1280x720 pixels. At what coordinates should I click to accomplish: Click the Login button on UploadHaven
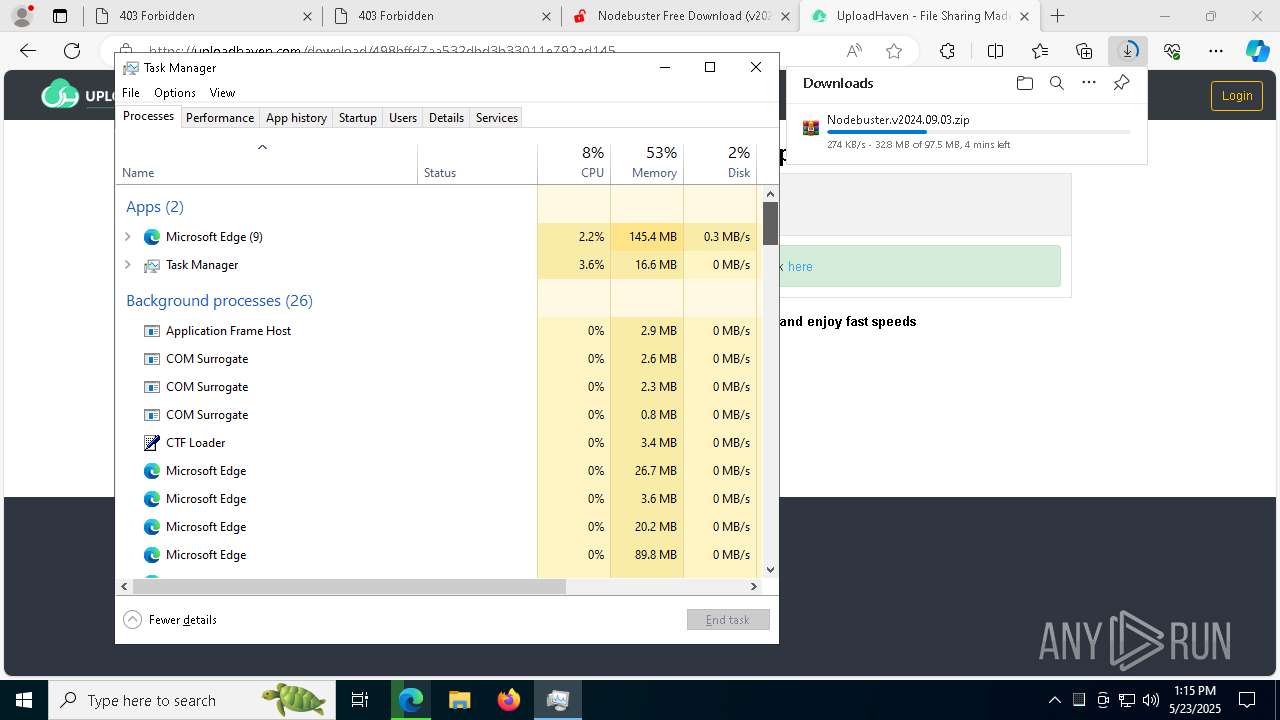1237,96
